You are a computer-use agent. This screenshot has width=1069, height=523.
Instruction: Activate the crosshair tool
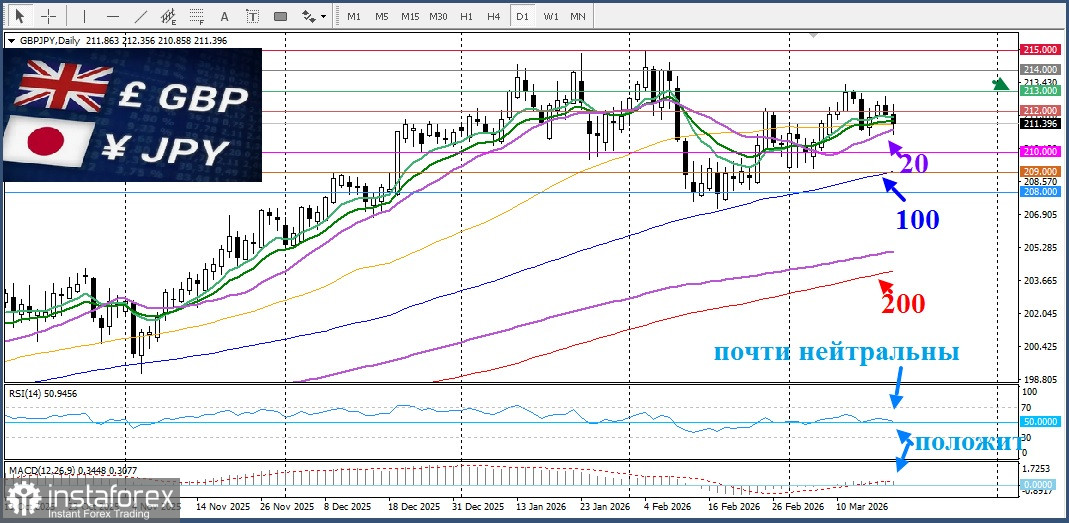[x=49, y=16]
